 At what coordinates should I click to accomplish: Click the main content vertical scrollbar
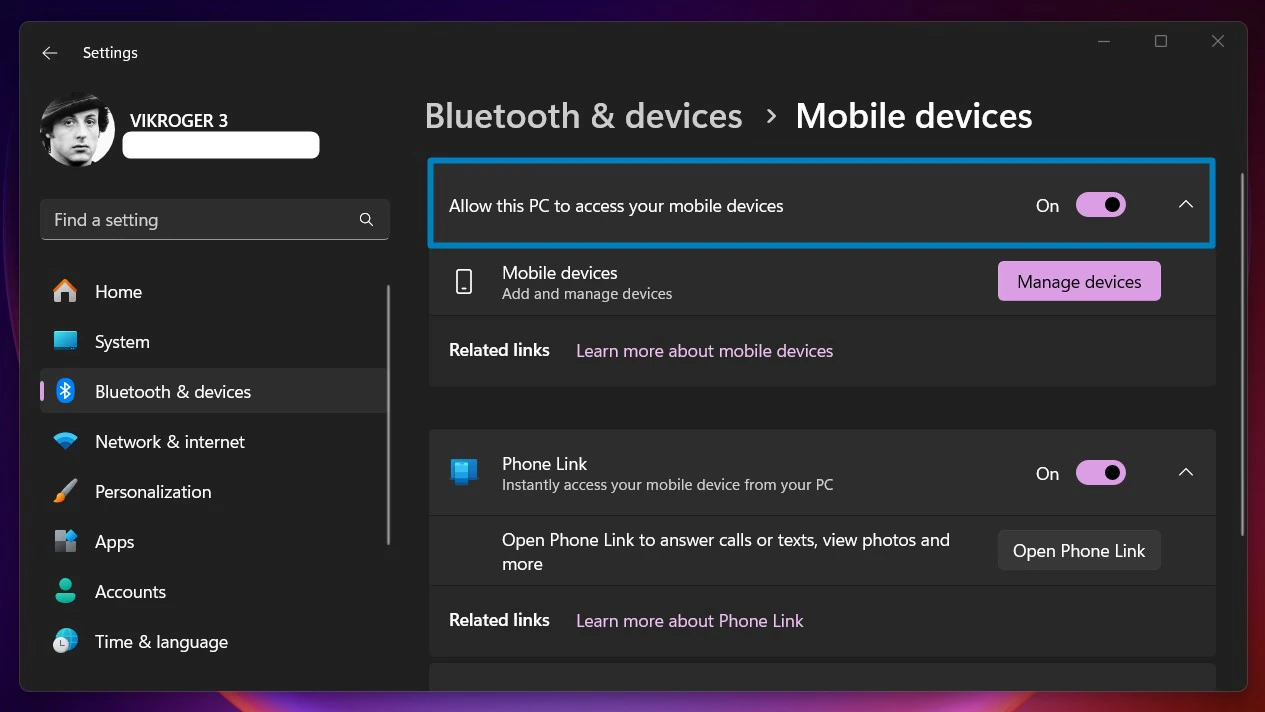(x=1242, y=354)
